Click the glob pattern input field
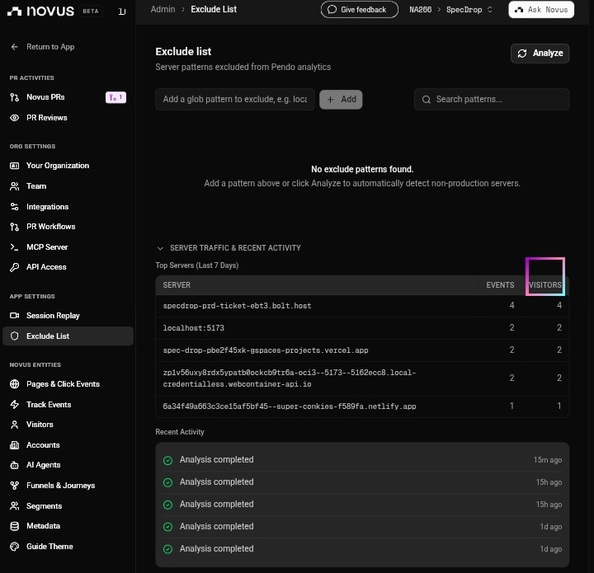 [x=235, y=100]
